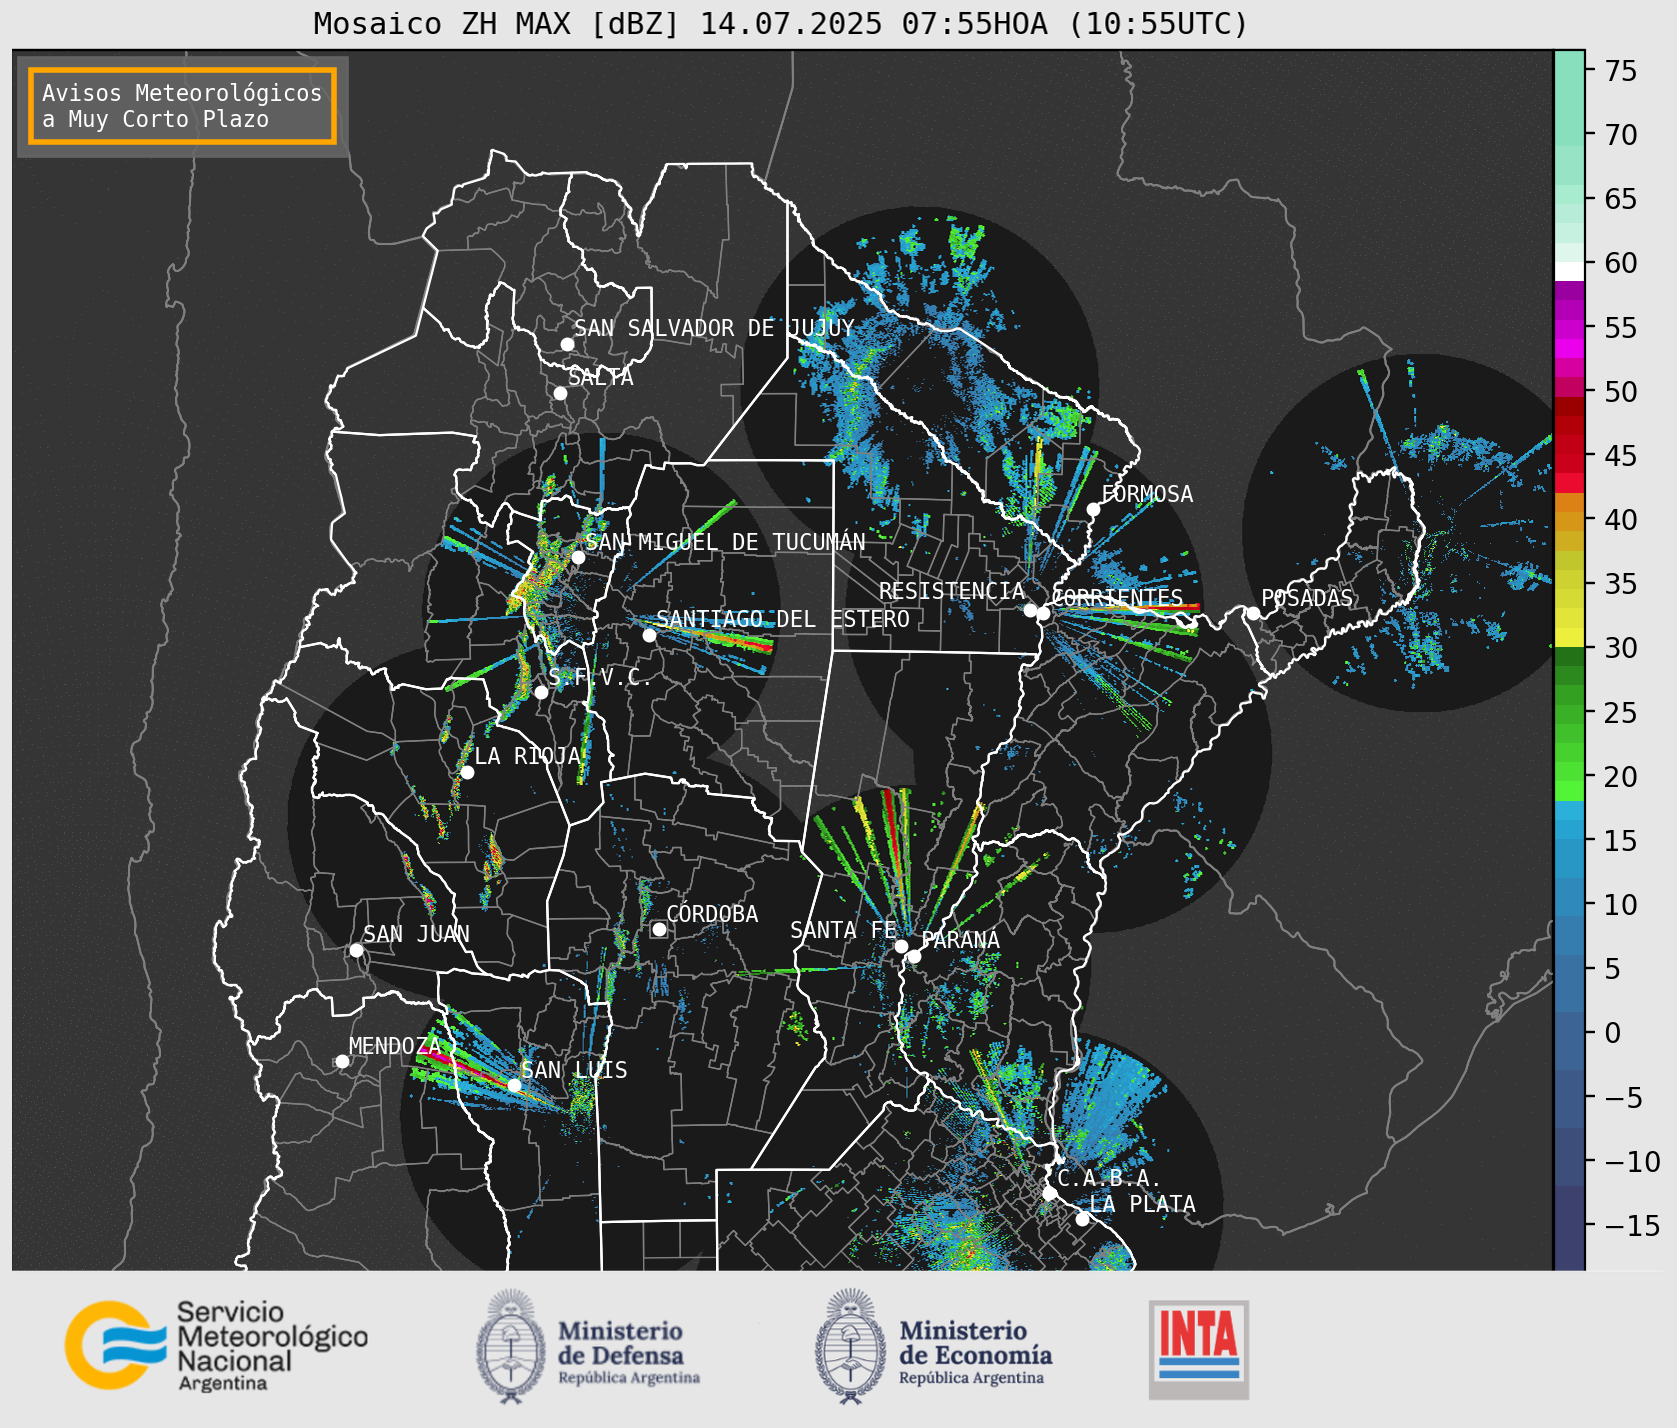Click the Ministerio de Defensa logo
Screen dimensions: 1677x1428
(x=588, y=1347)
